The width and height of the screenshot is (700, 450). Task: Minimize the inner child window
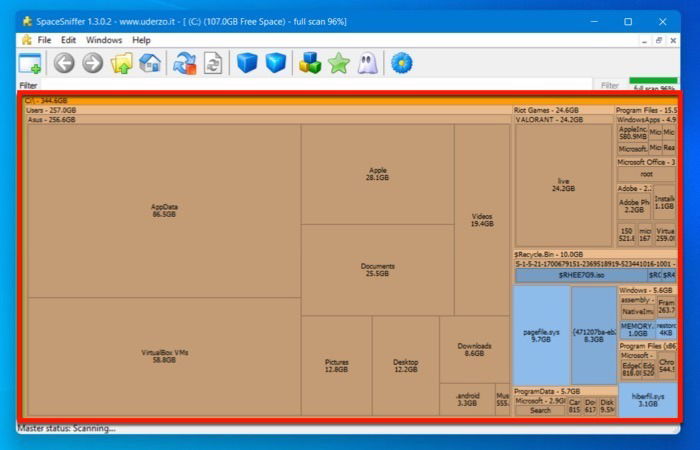click(x=644, y=40)
